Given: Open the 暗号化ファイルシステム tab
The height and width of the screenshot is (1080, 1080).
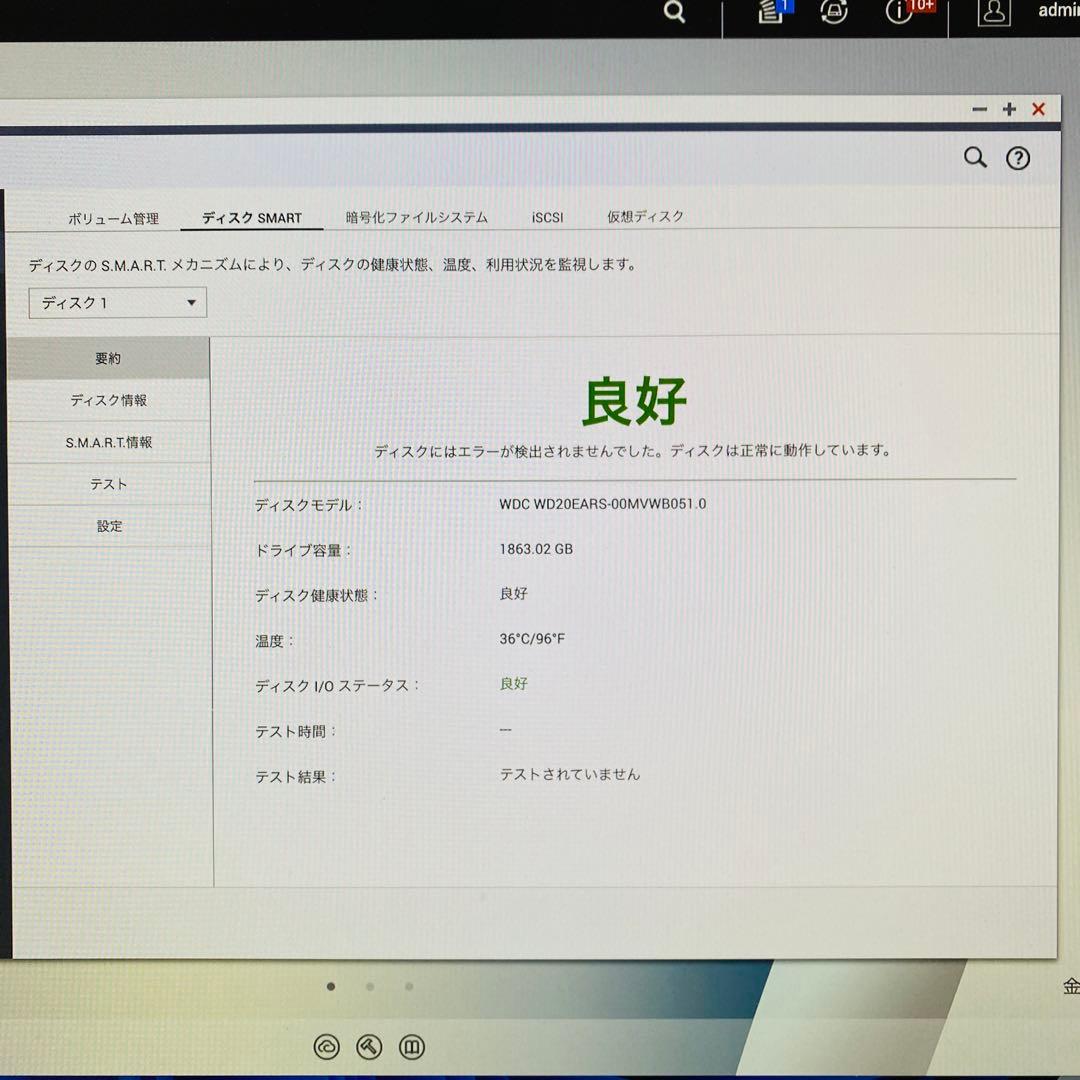Looking at the screenshot, I should (417, 218).
